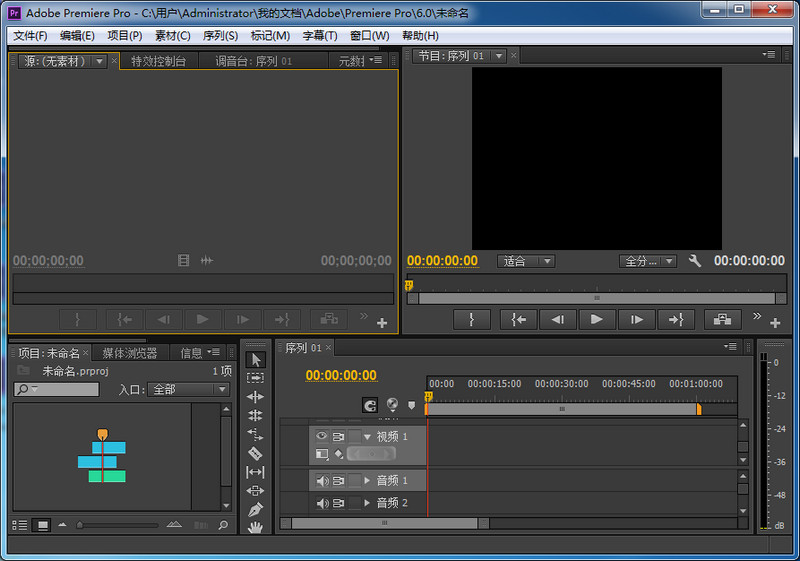Viewport: 800px width, 561px height.
Task: Expand the 音频 1 track
Action: [x=367, y=481]
